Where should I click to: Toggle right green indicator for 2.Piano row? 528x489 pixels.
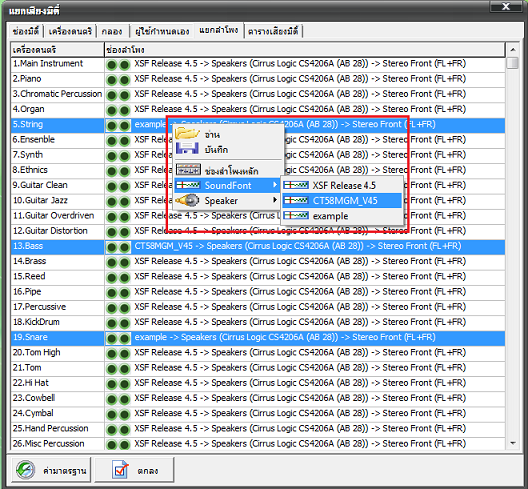(124, 80)
